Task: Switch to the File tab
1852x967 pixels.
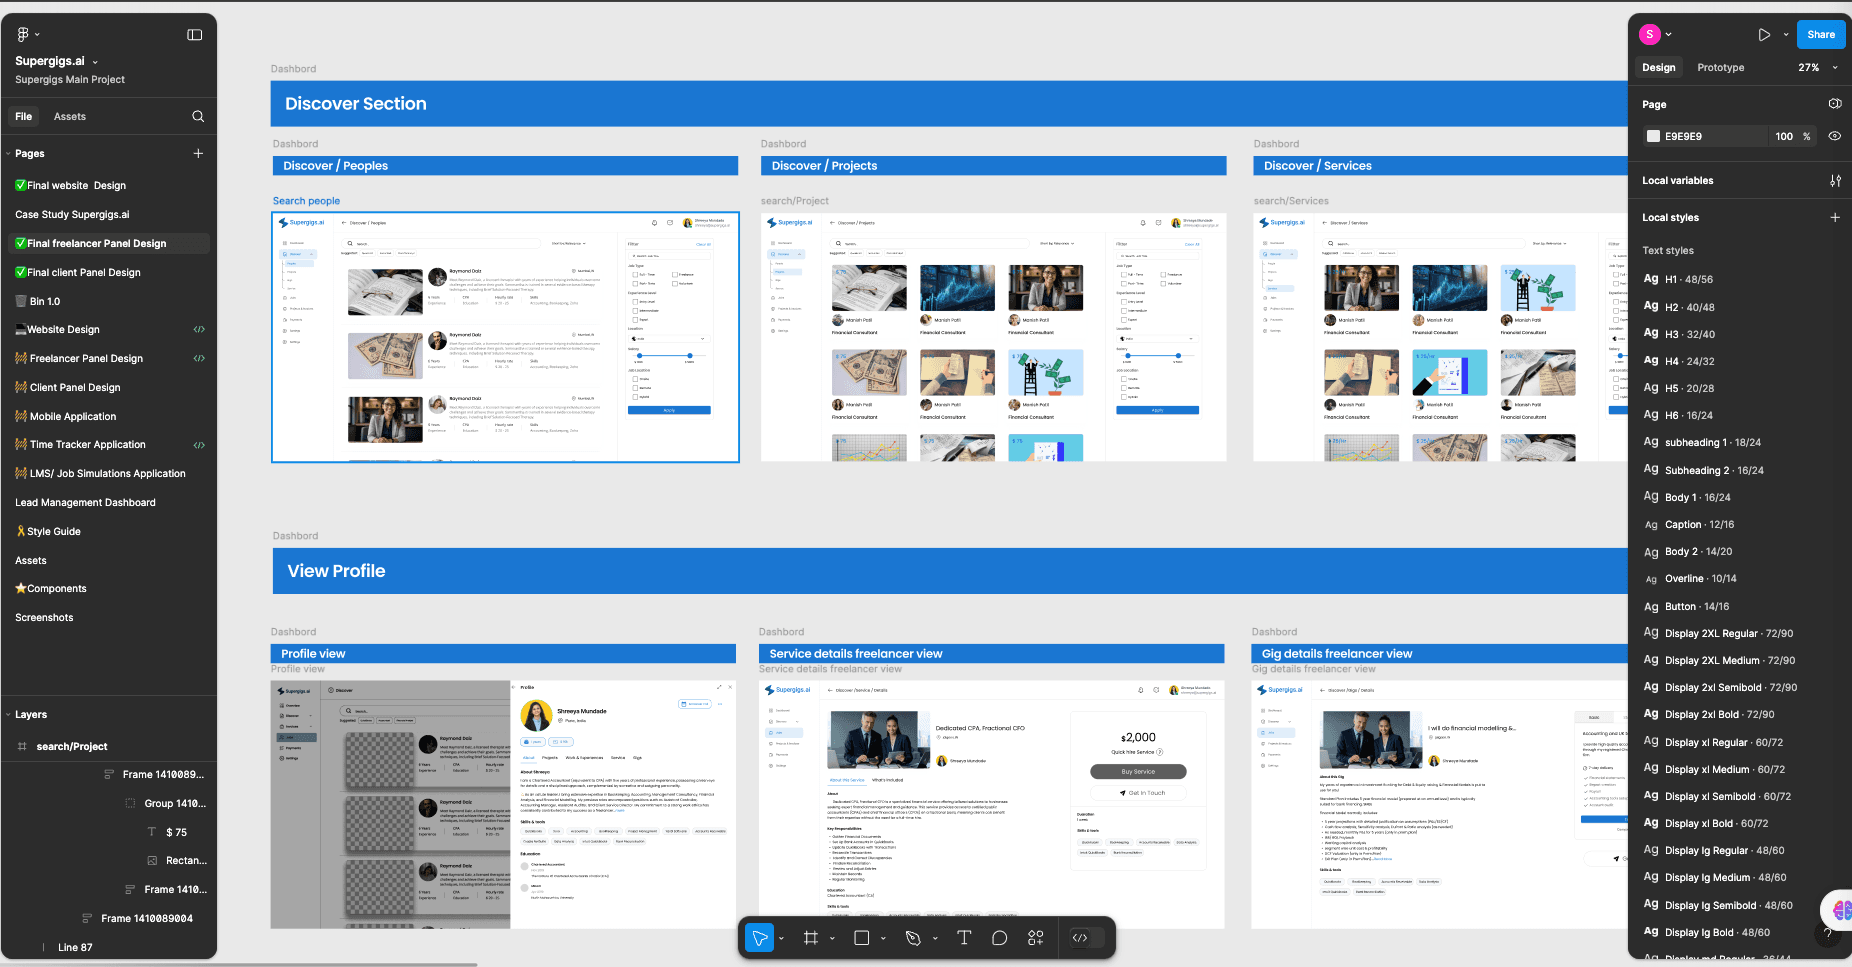Action: [24, 116]
